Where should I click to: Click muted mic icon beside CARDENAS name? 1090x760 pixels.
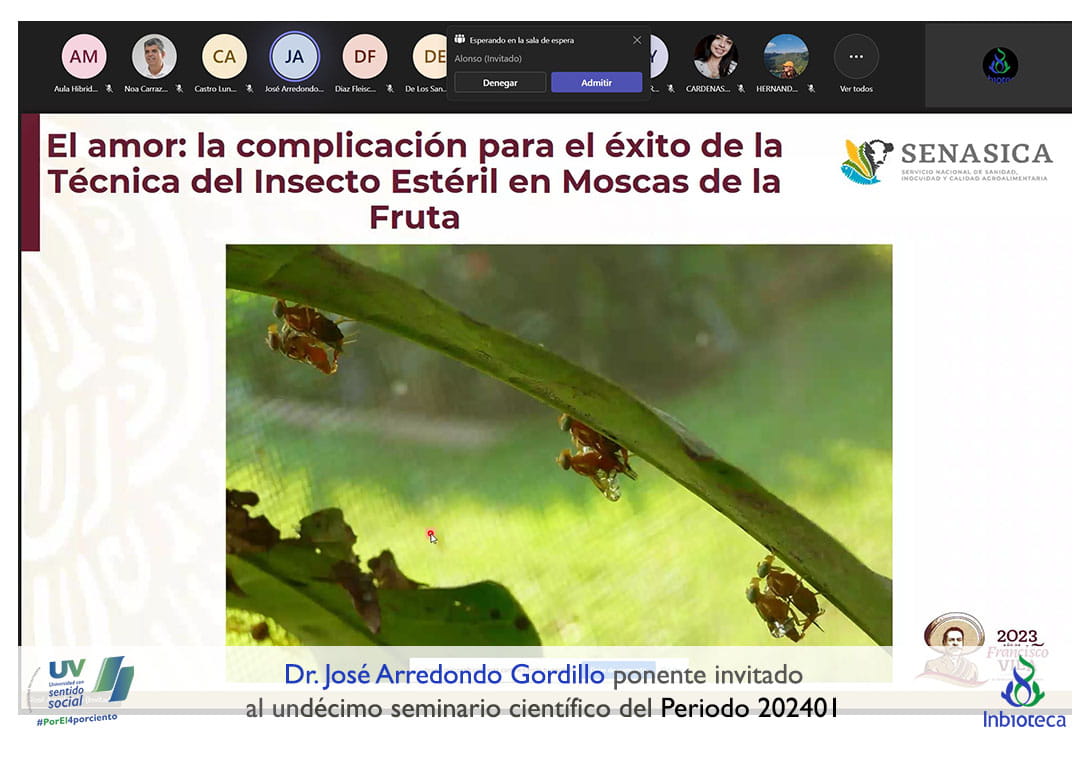(x=741, y=89)
